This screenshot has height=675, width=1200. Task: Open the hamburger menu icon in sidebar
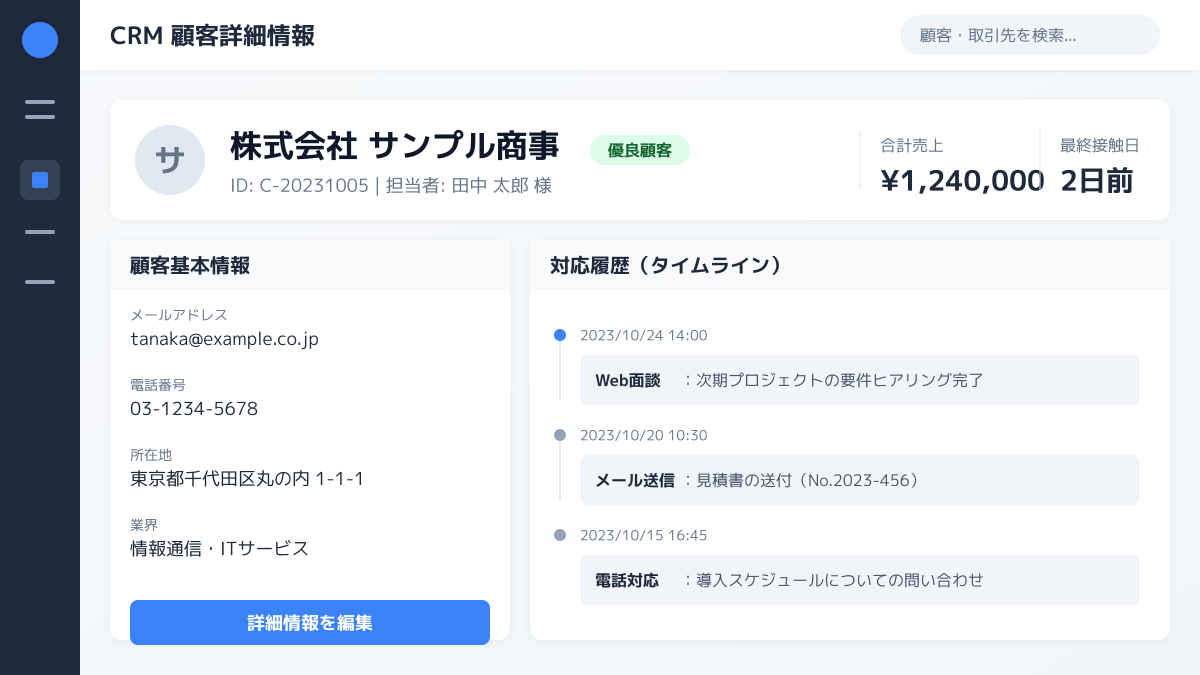[x=40, y=110]
